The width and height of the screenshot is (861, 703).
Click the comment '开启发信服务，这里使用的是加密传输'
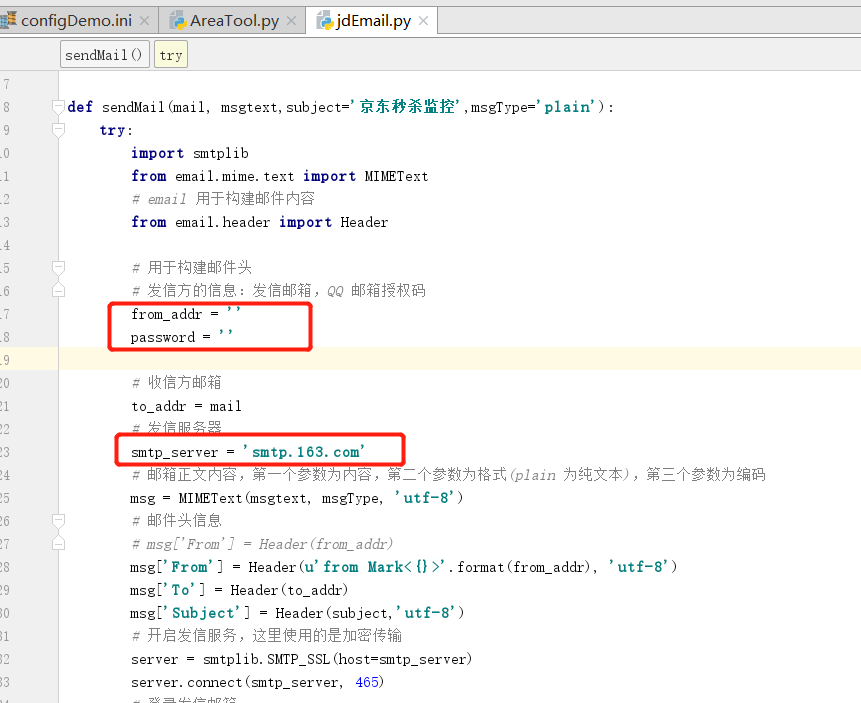click(267, 635)
